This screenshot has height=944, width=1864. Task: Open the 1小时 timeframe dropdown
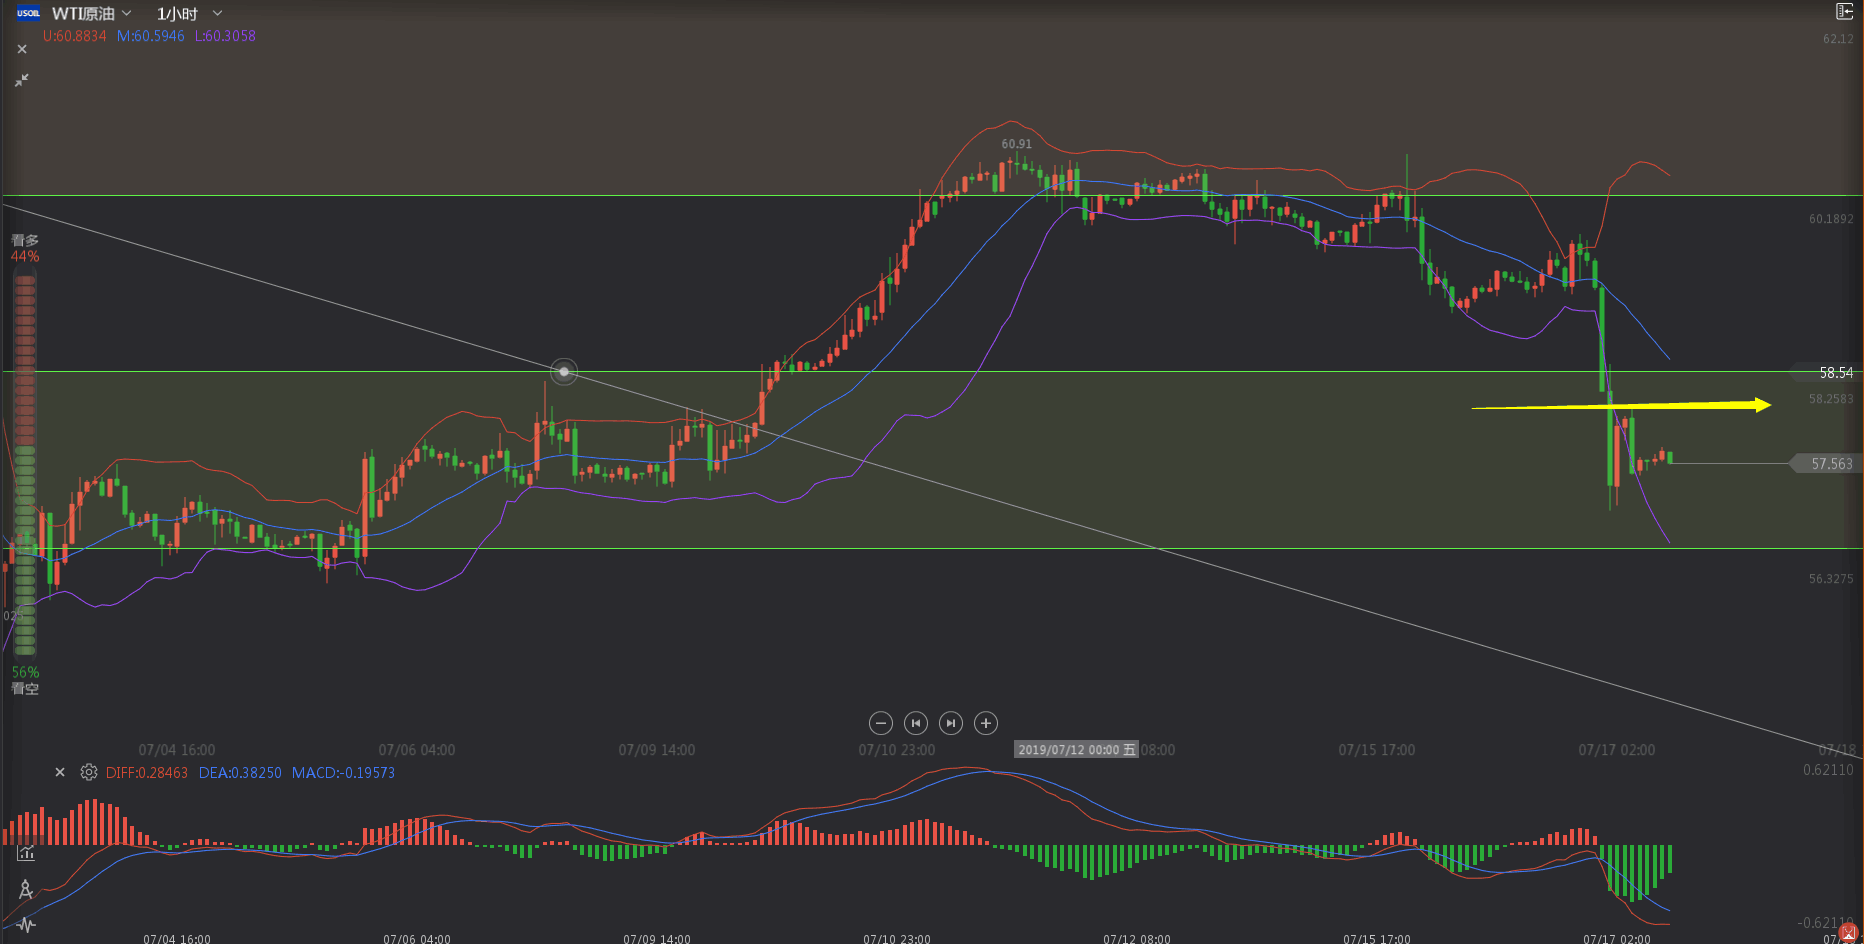click(189, 13)
